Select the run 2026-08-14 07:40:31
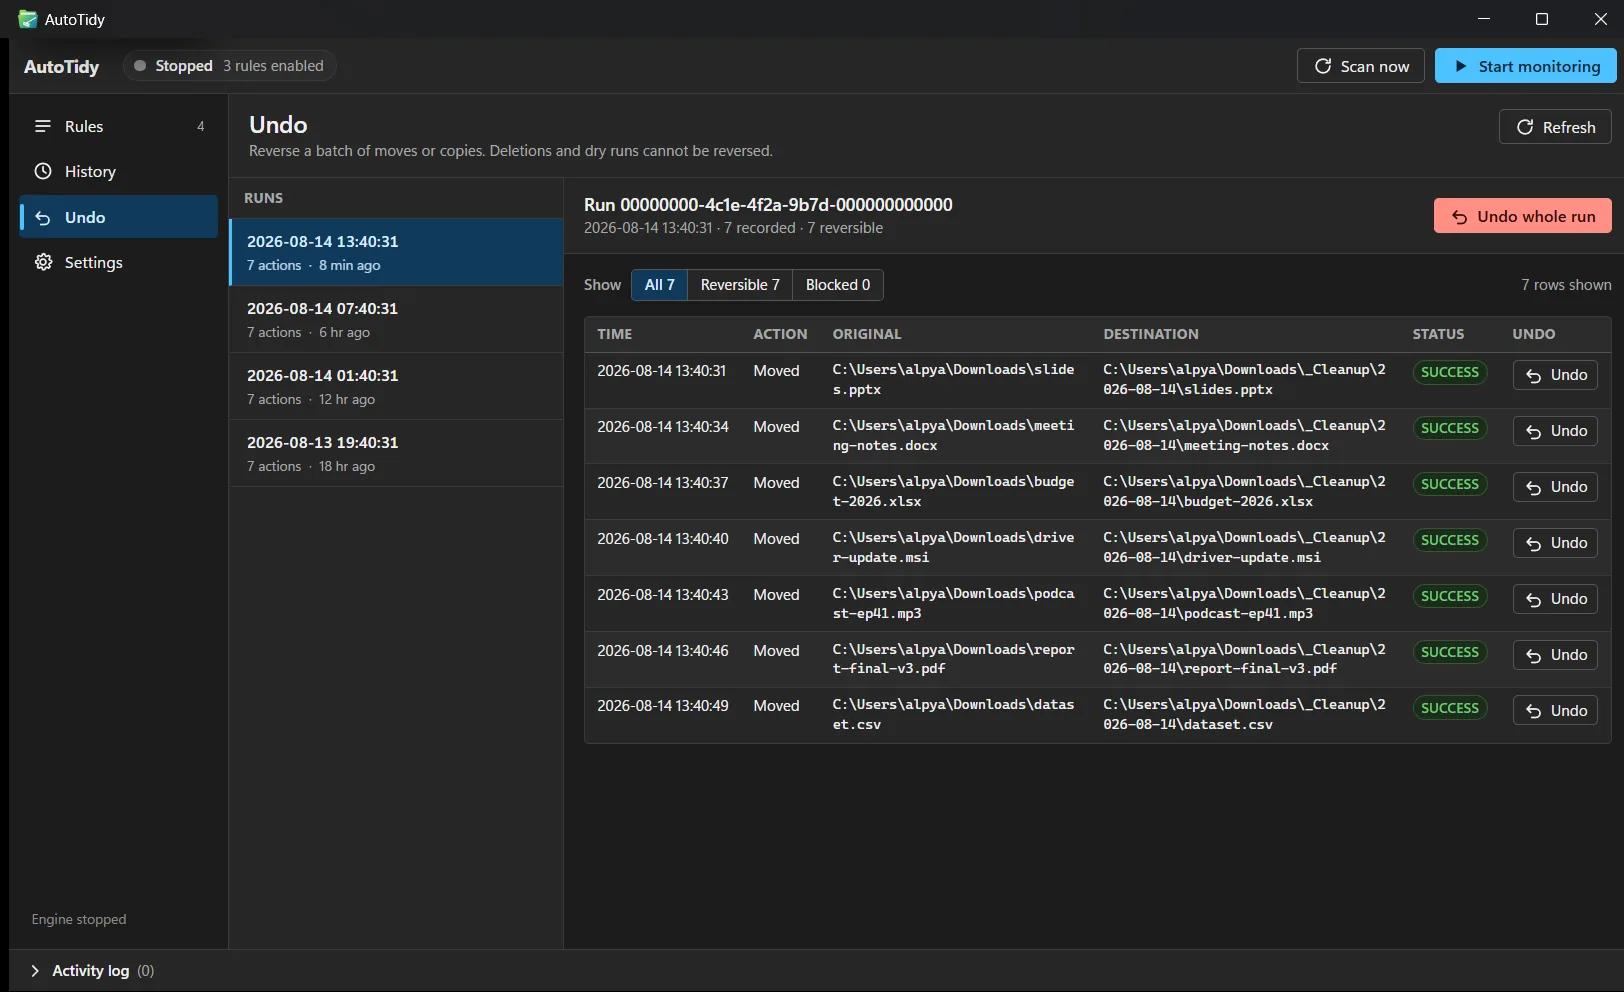This screenshot has width=1624, height=992. tap(397, 319)
